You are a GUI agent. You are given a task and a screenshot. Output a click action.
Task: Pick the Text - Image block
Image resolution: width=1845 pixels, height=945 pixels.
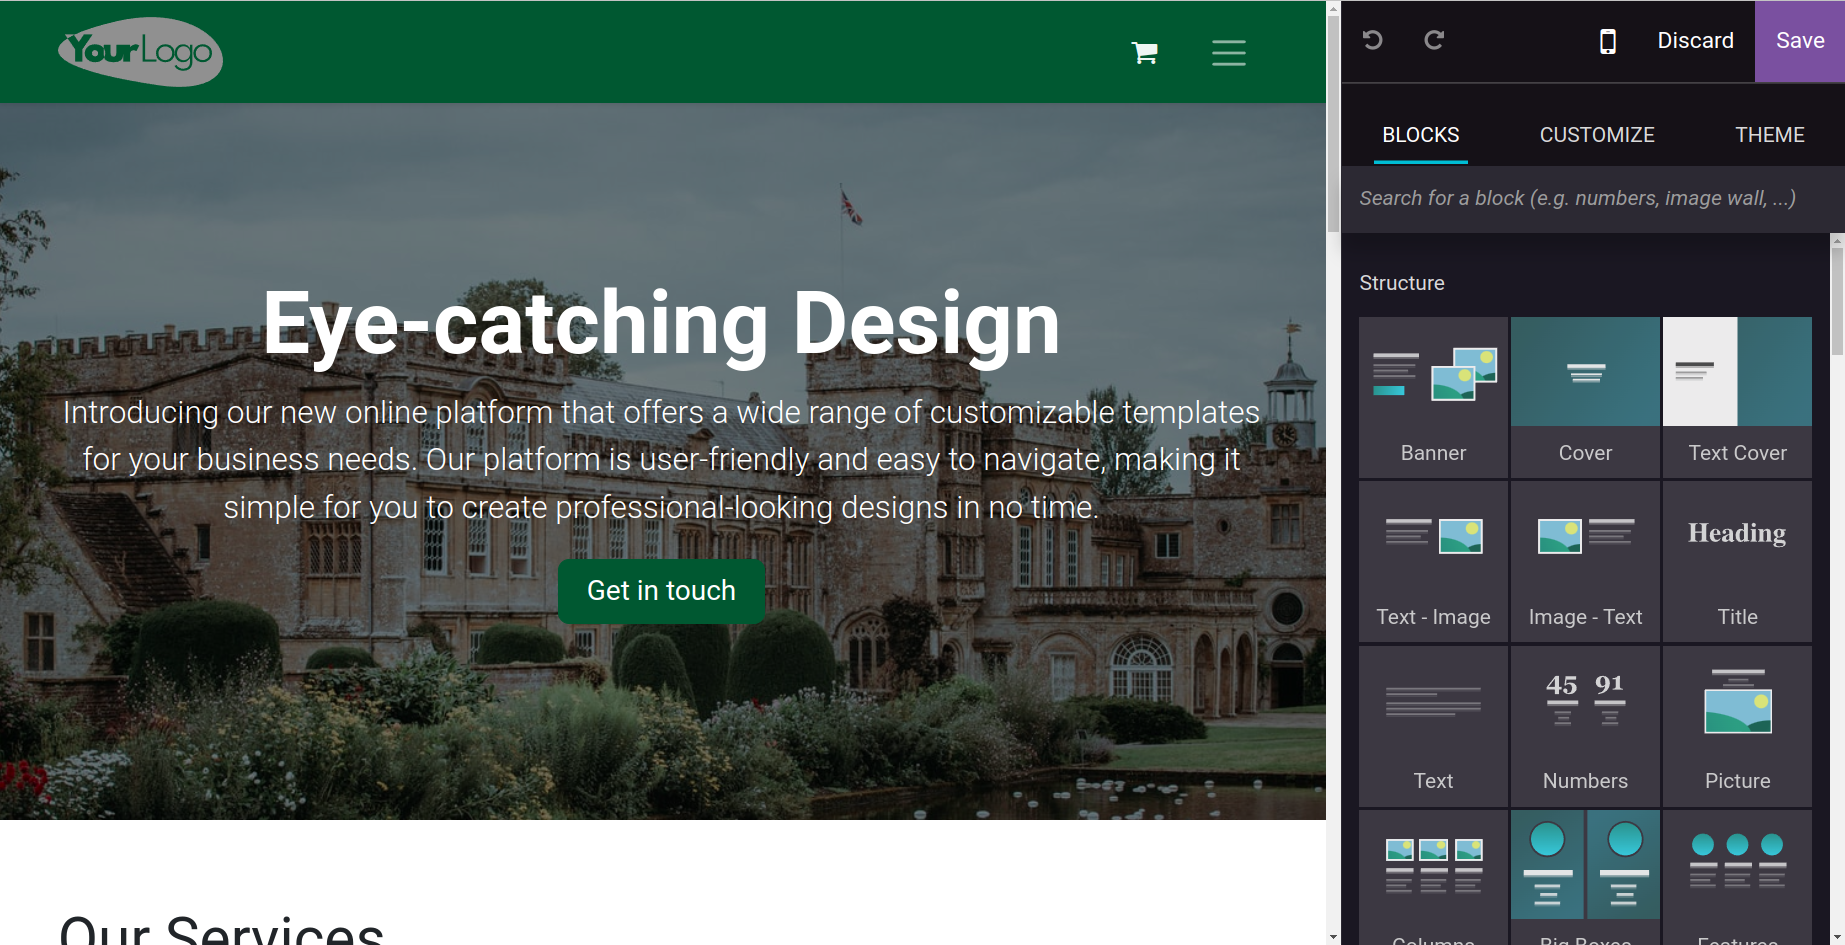(x=1433, y=560)
